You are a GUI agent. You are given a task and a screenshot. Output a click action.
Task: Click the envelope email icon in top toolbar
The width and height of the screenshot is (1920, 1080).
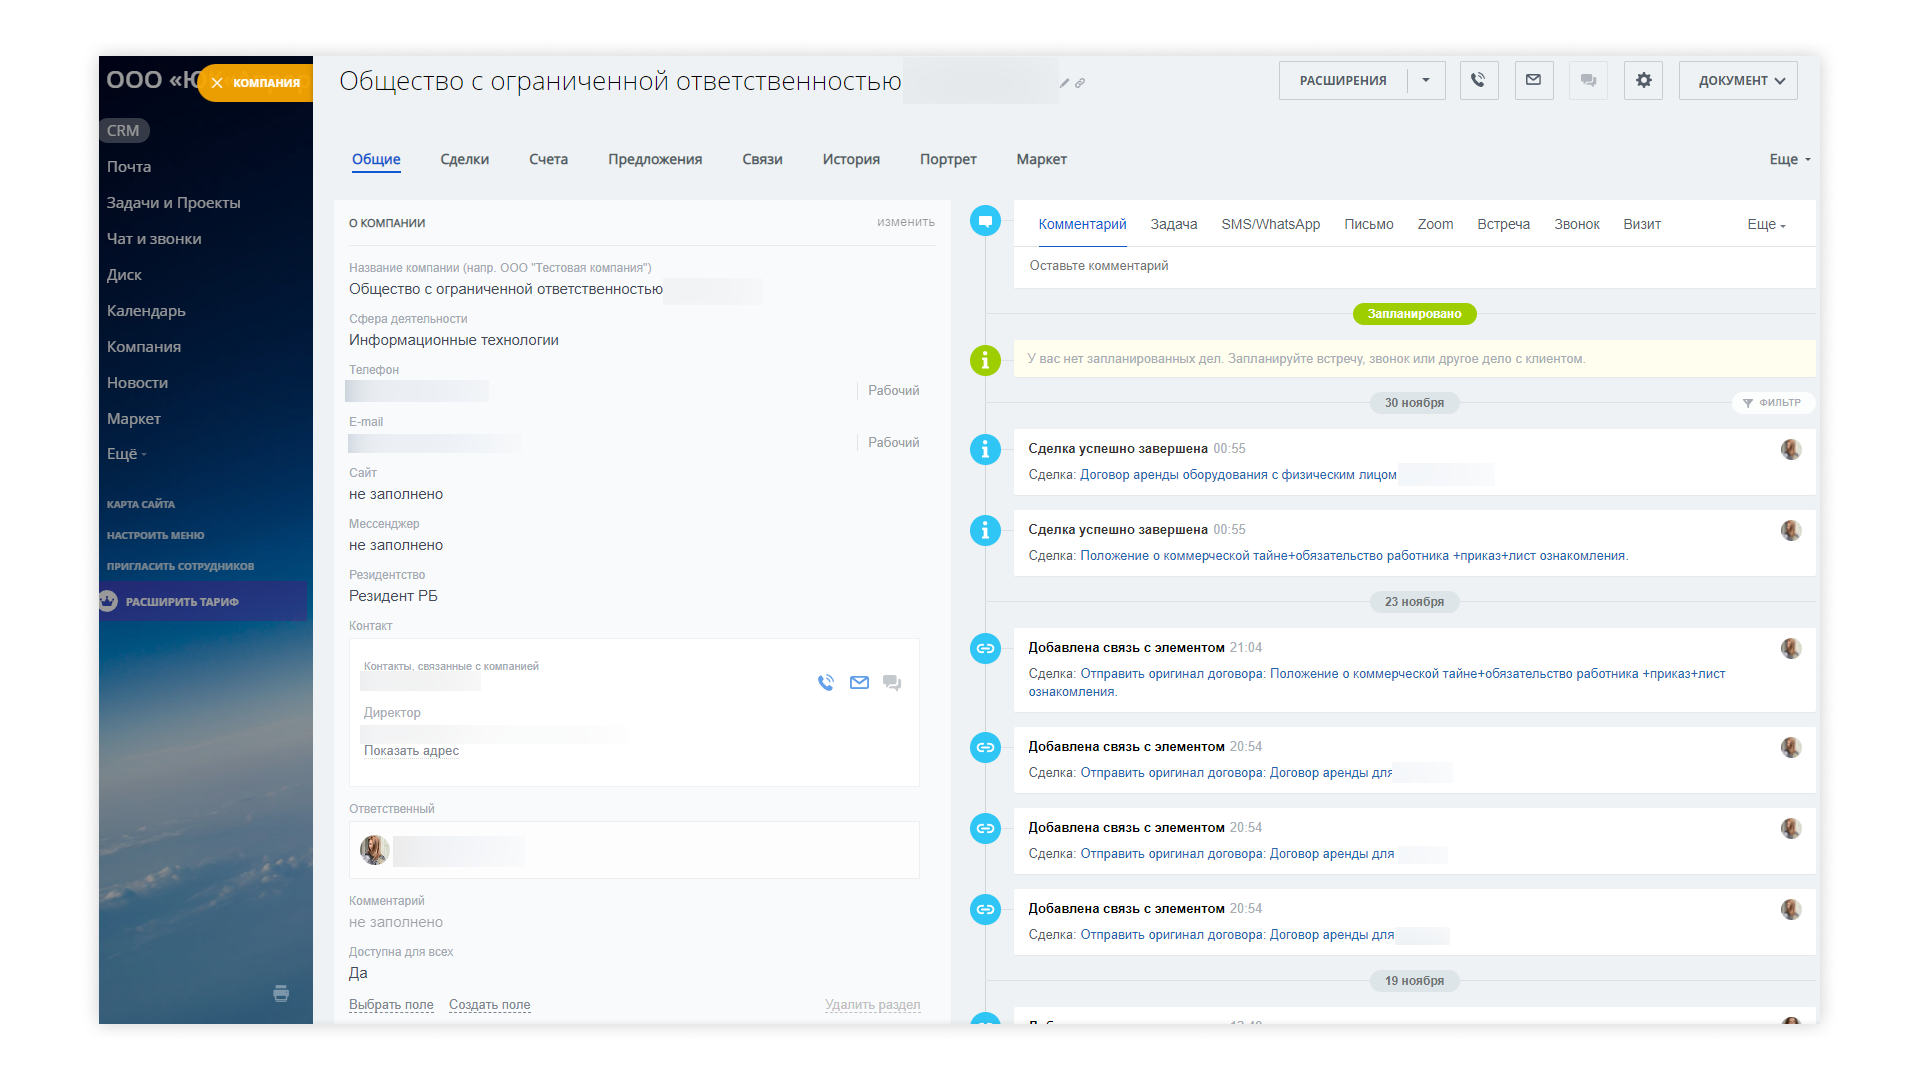click(1533, 80)
